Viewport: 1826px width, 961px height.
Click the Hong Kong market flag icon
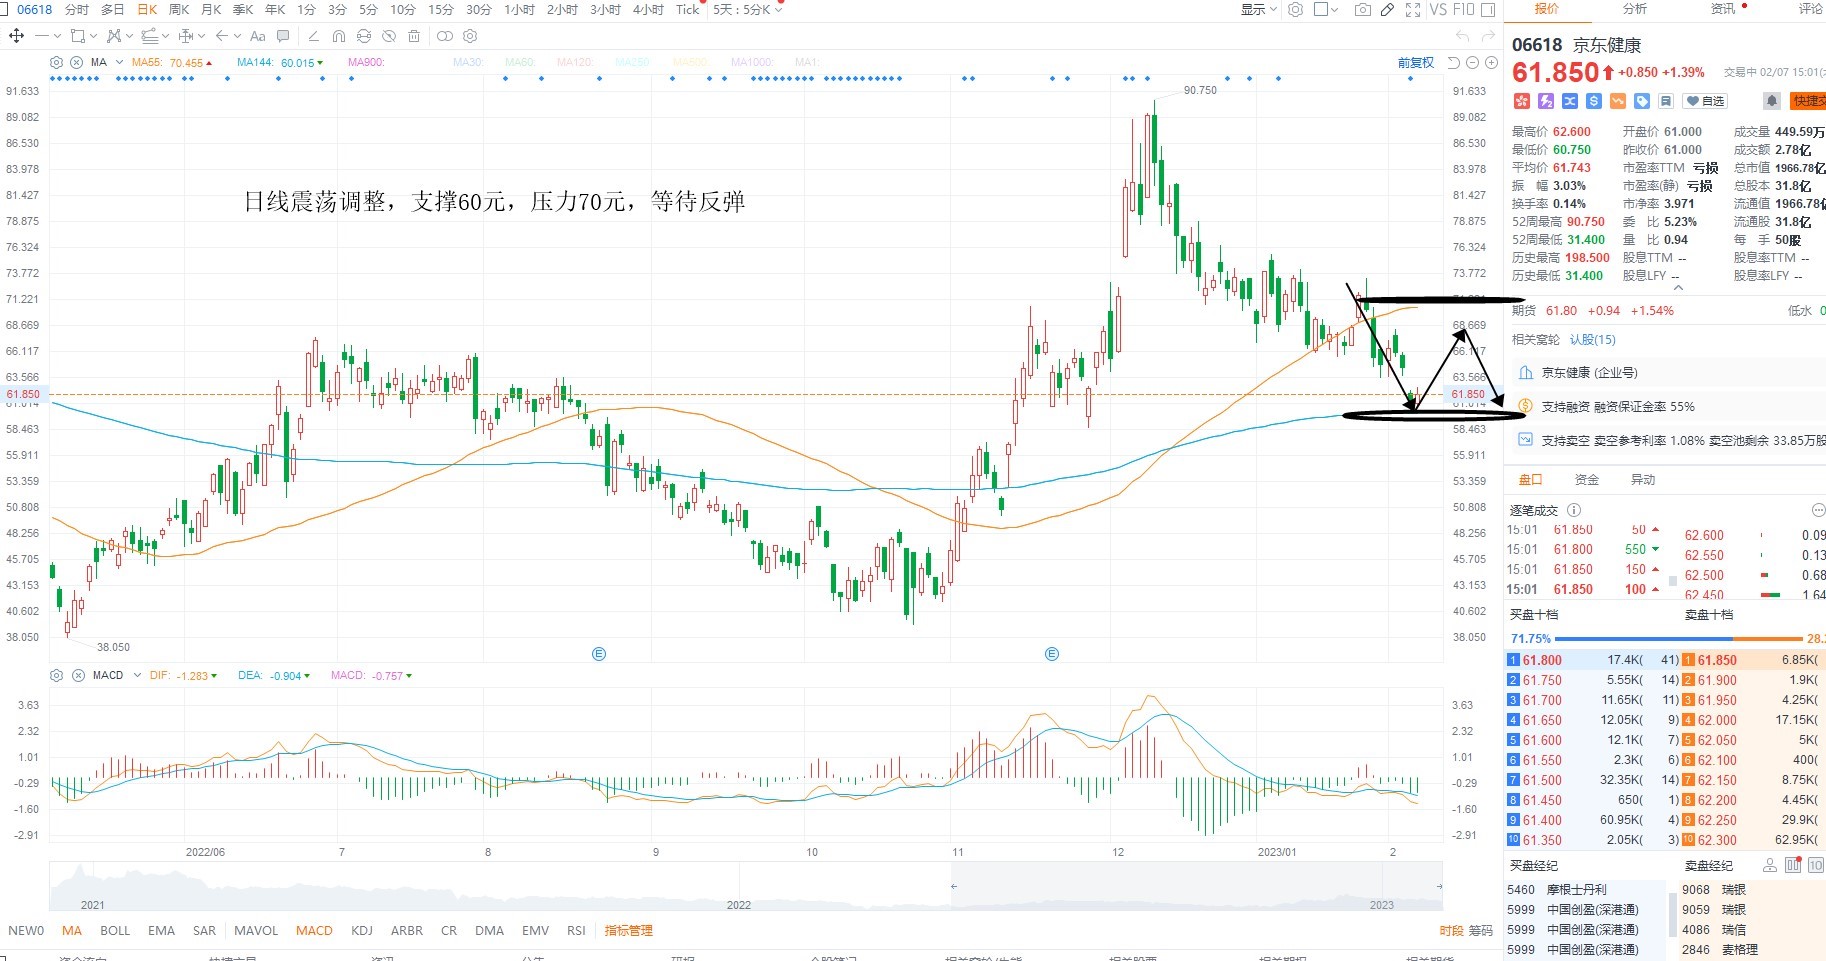point(1522,101)
